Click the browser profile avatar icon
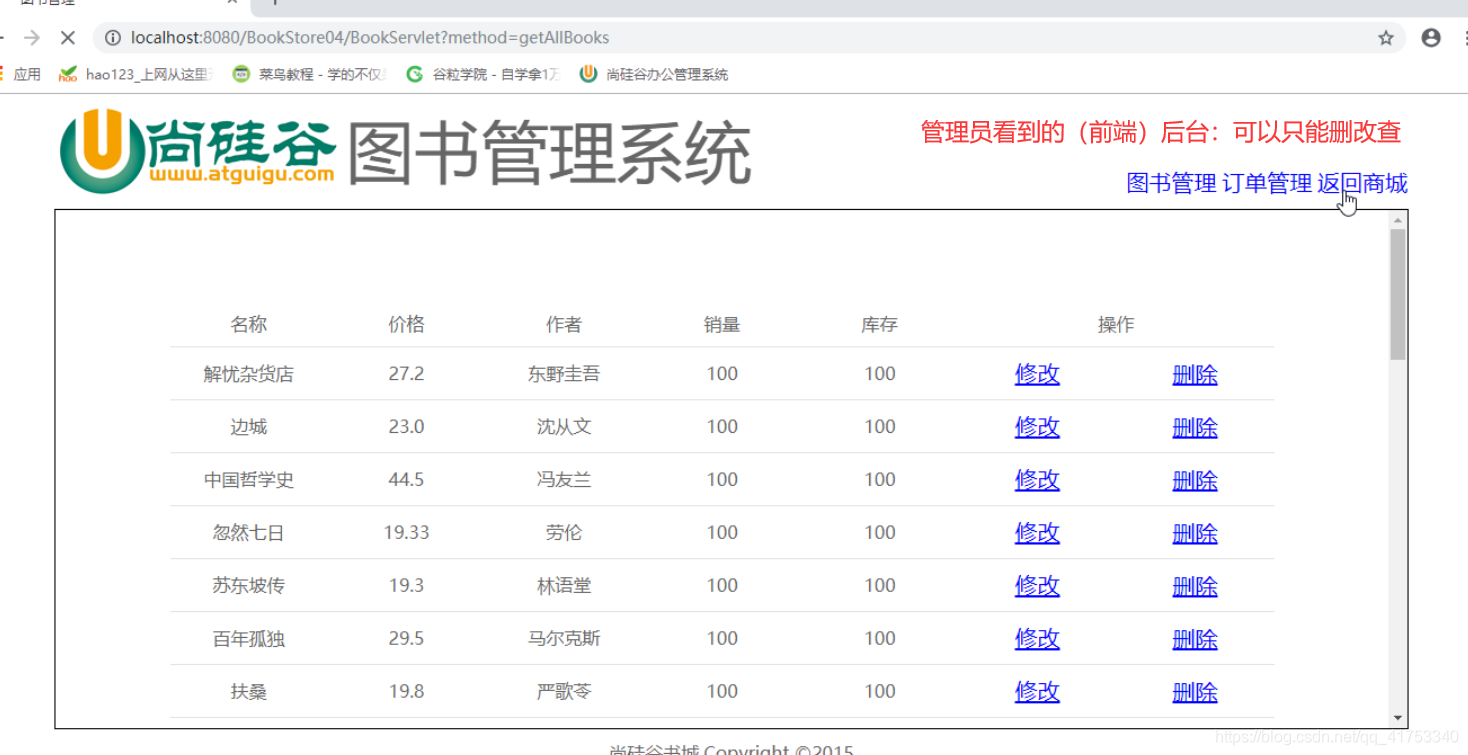This screenshot has height=755, width=1468. [x=1430, y=38]
